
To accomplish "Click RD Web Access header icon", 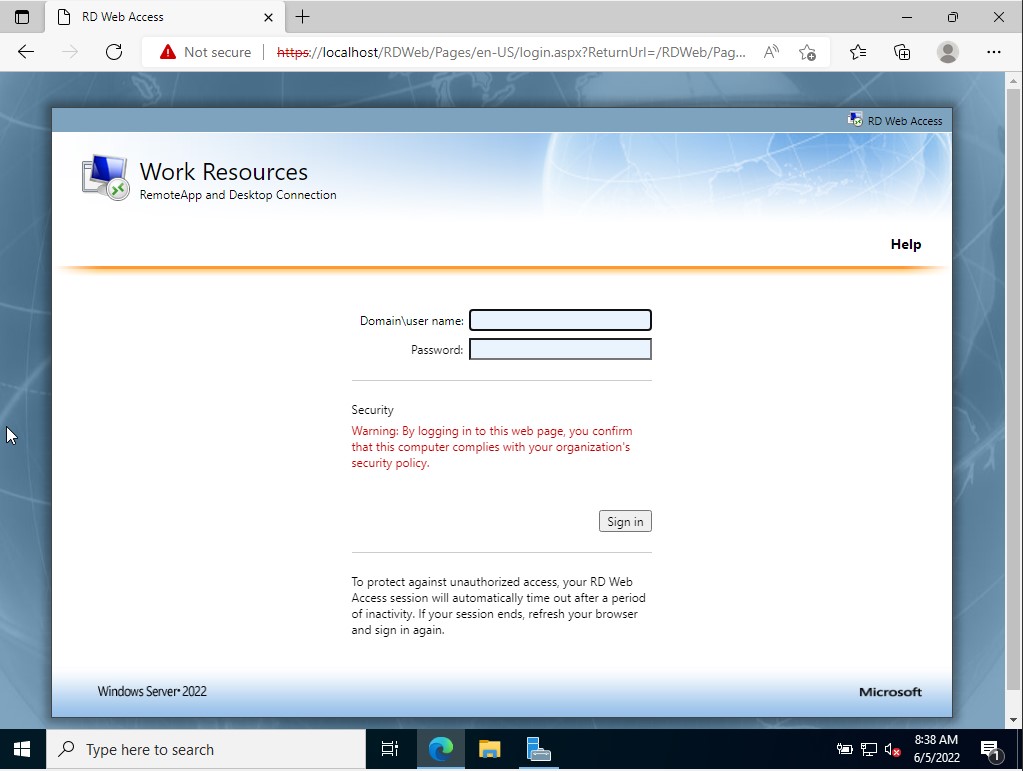I will (x=855, y=119).
